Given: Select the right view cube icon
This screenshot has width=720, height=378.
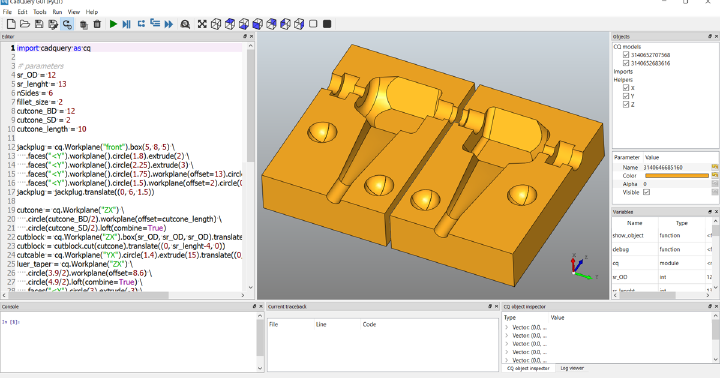Looking at the screenshot, I should [299, 24].
